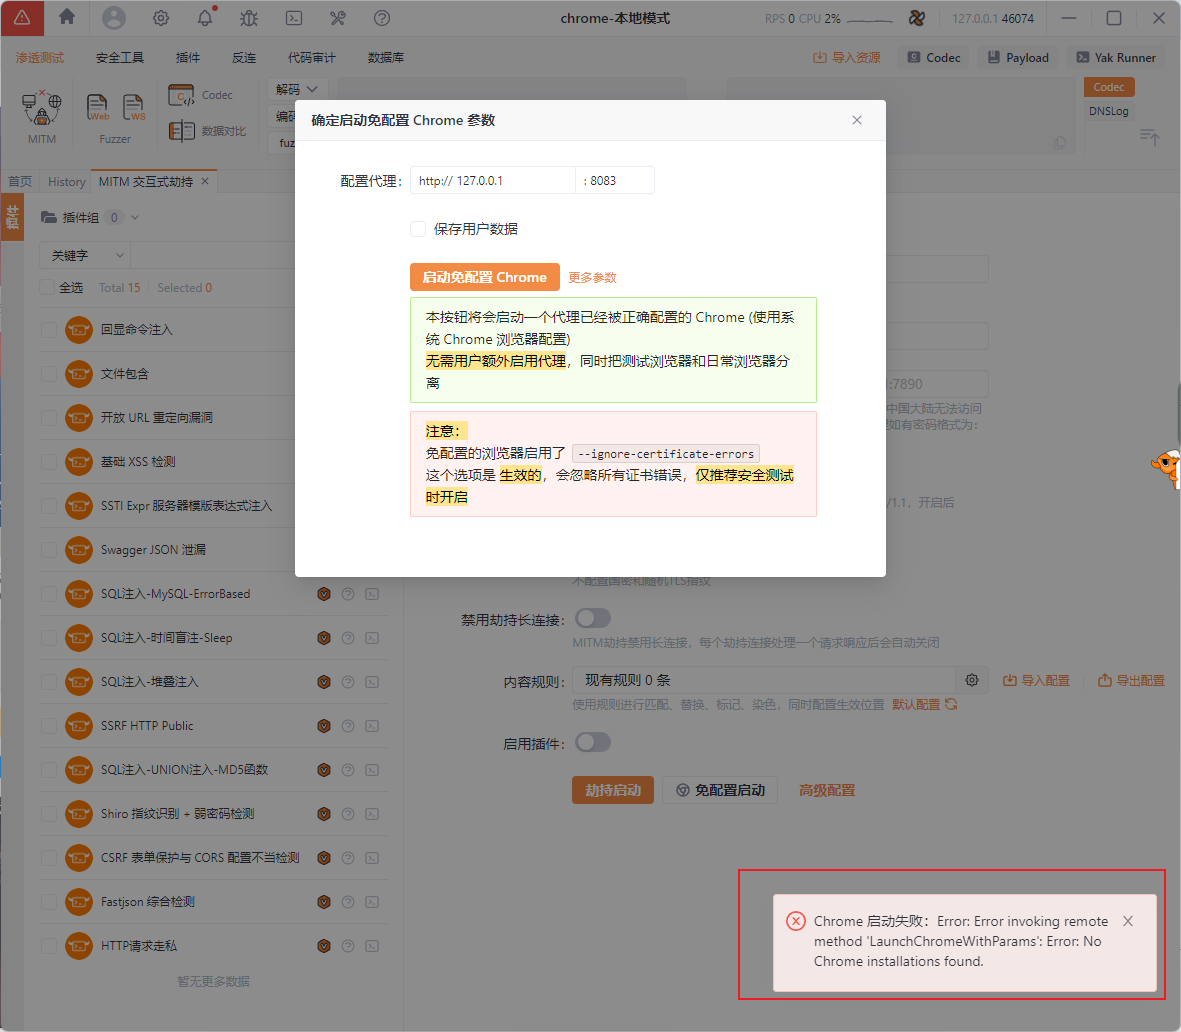Check the 文件包含 plugin checkbox
Screen dimensions: 1181x1032
click(49, 374)
